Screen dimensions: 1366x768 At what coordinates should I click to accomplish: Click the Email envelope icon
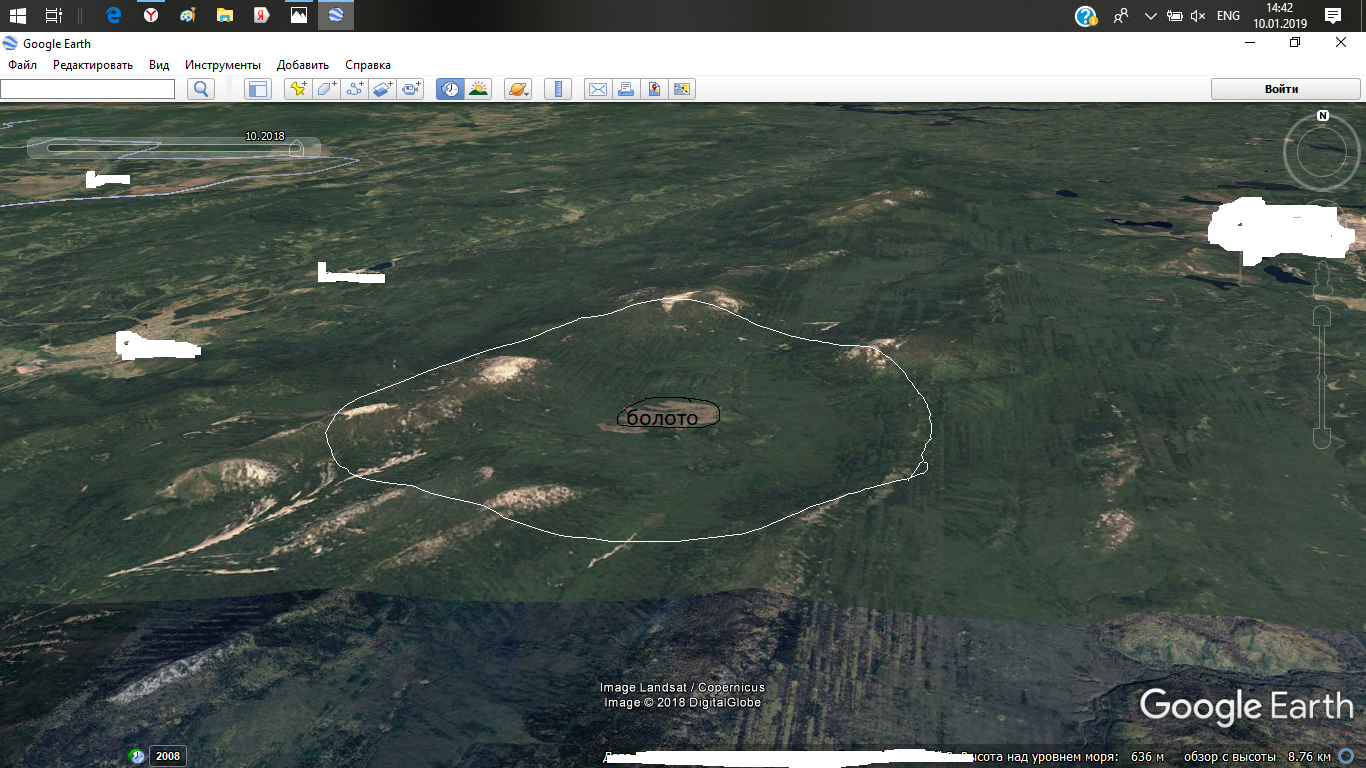click(x=598, y=89)
